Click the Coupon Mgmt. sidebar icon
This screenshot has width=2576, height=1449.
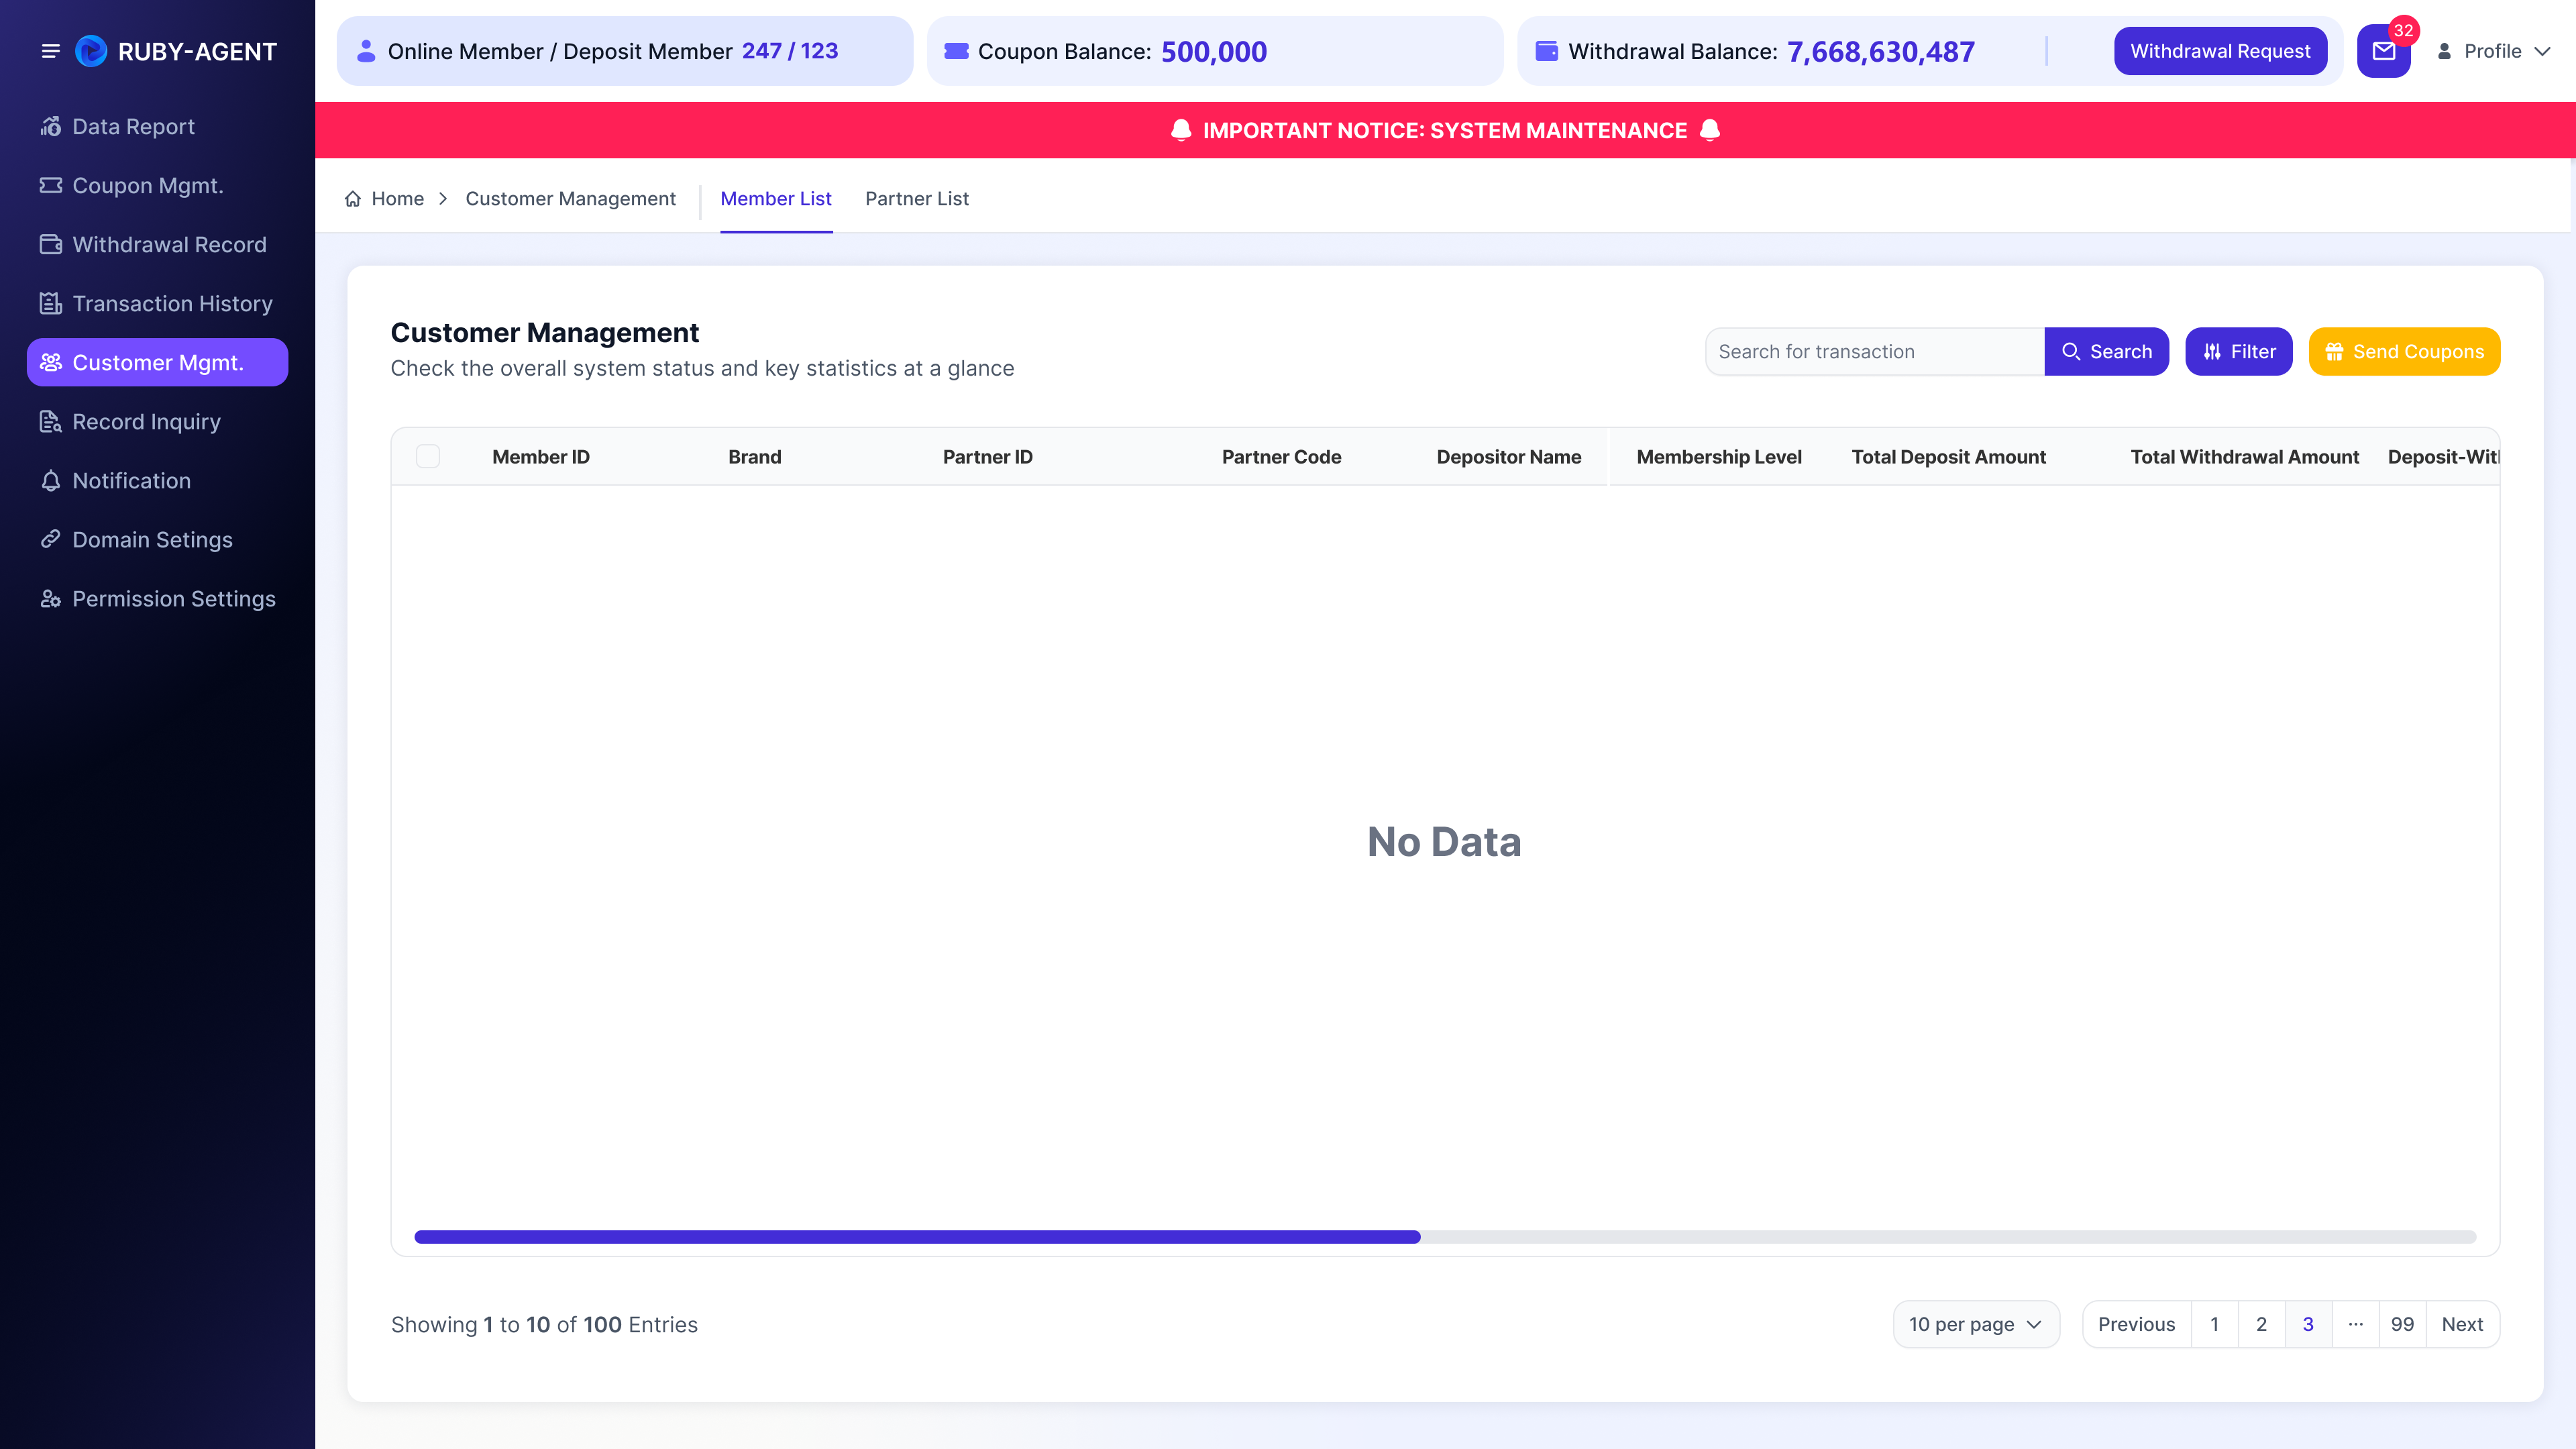pyautogui.click(x=51, y=186)
